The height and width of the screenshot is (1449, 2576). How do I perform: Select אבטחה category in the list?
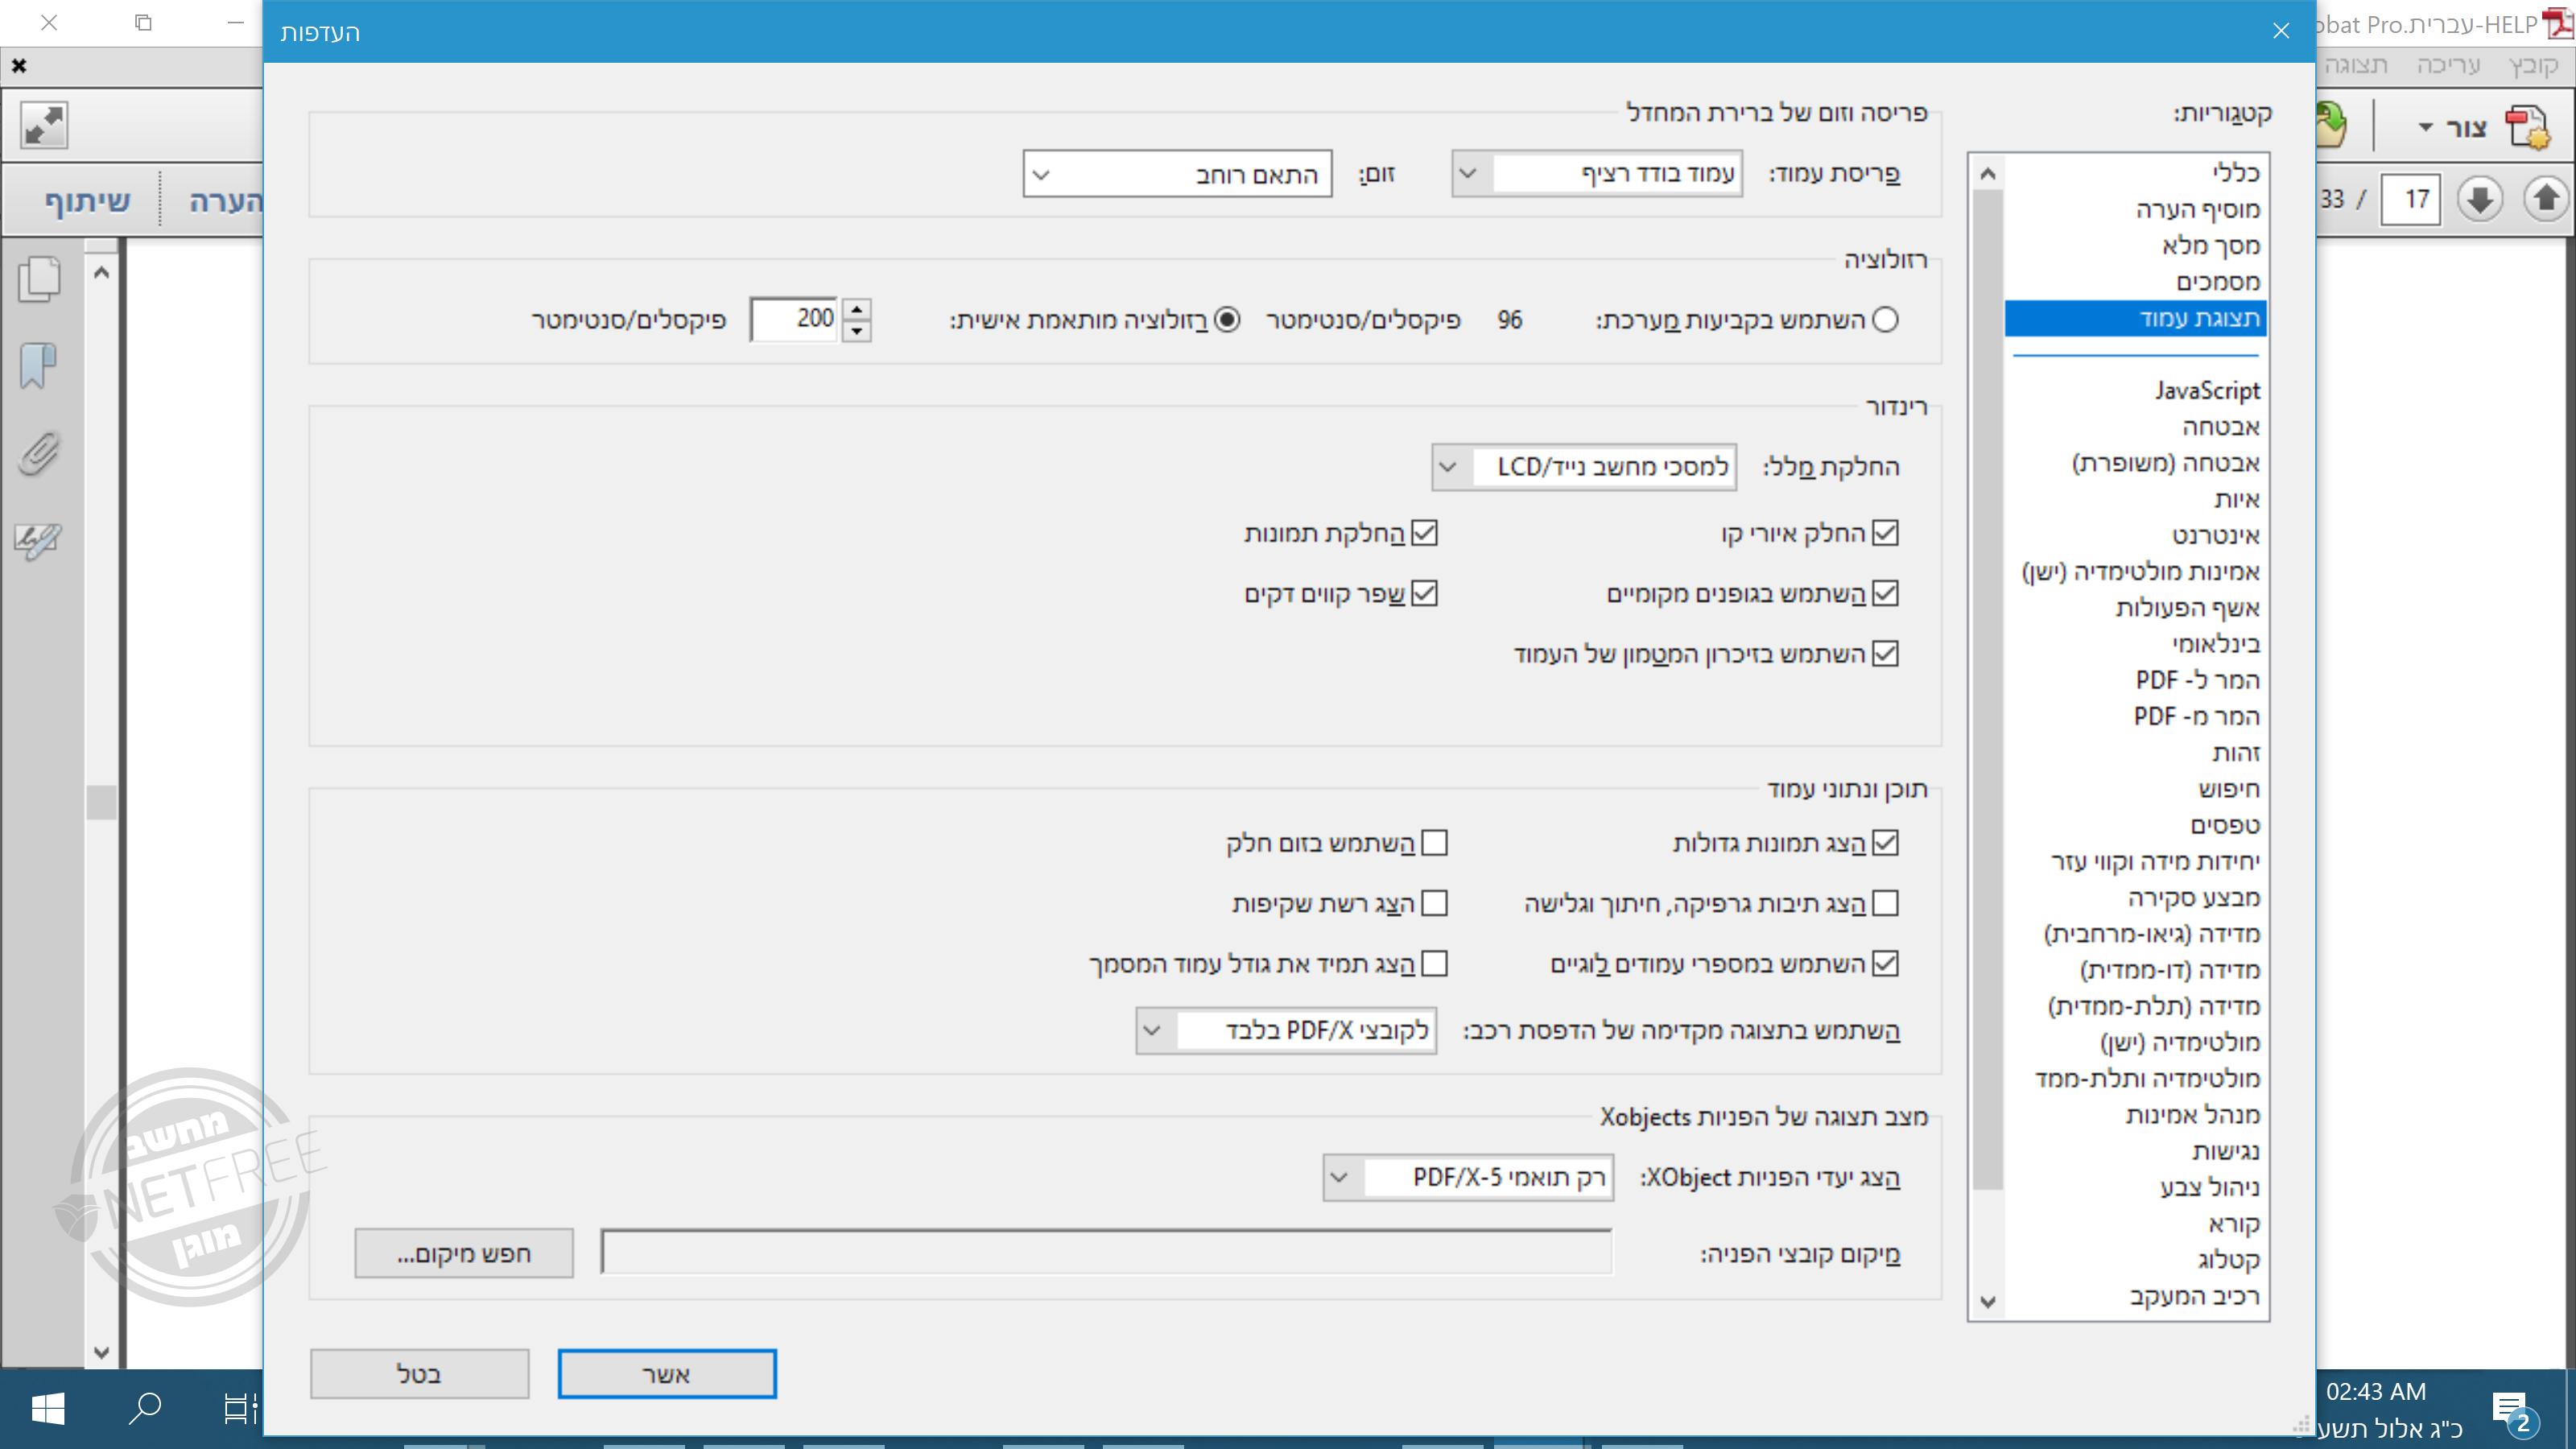pyautogui.click(x=2220, y=427)
